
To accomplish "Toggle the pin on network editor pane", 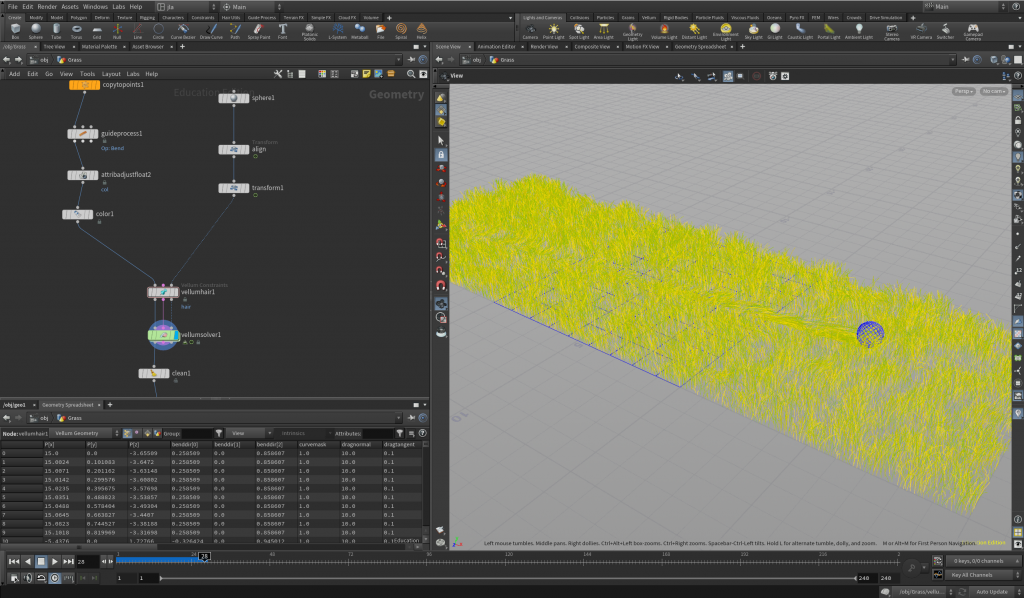I will coord(411,59).
